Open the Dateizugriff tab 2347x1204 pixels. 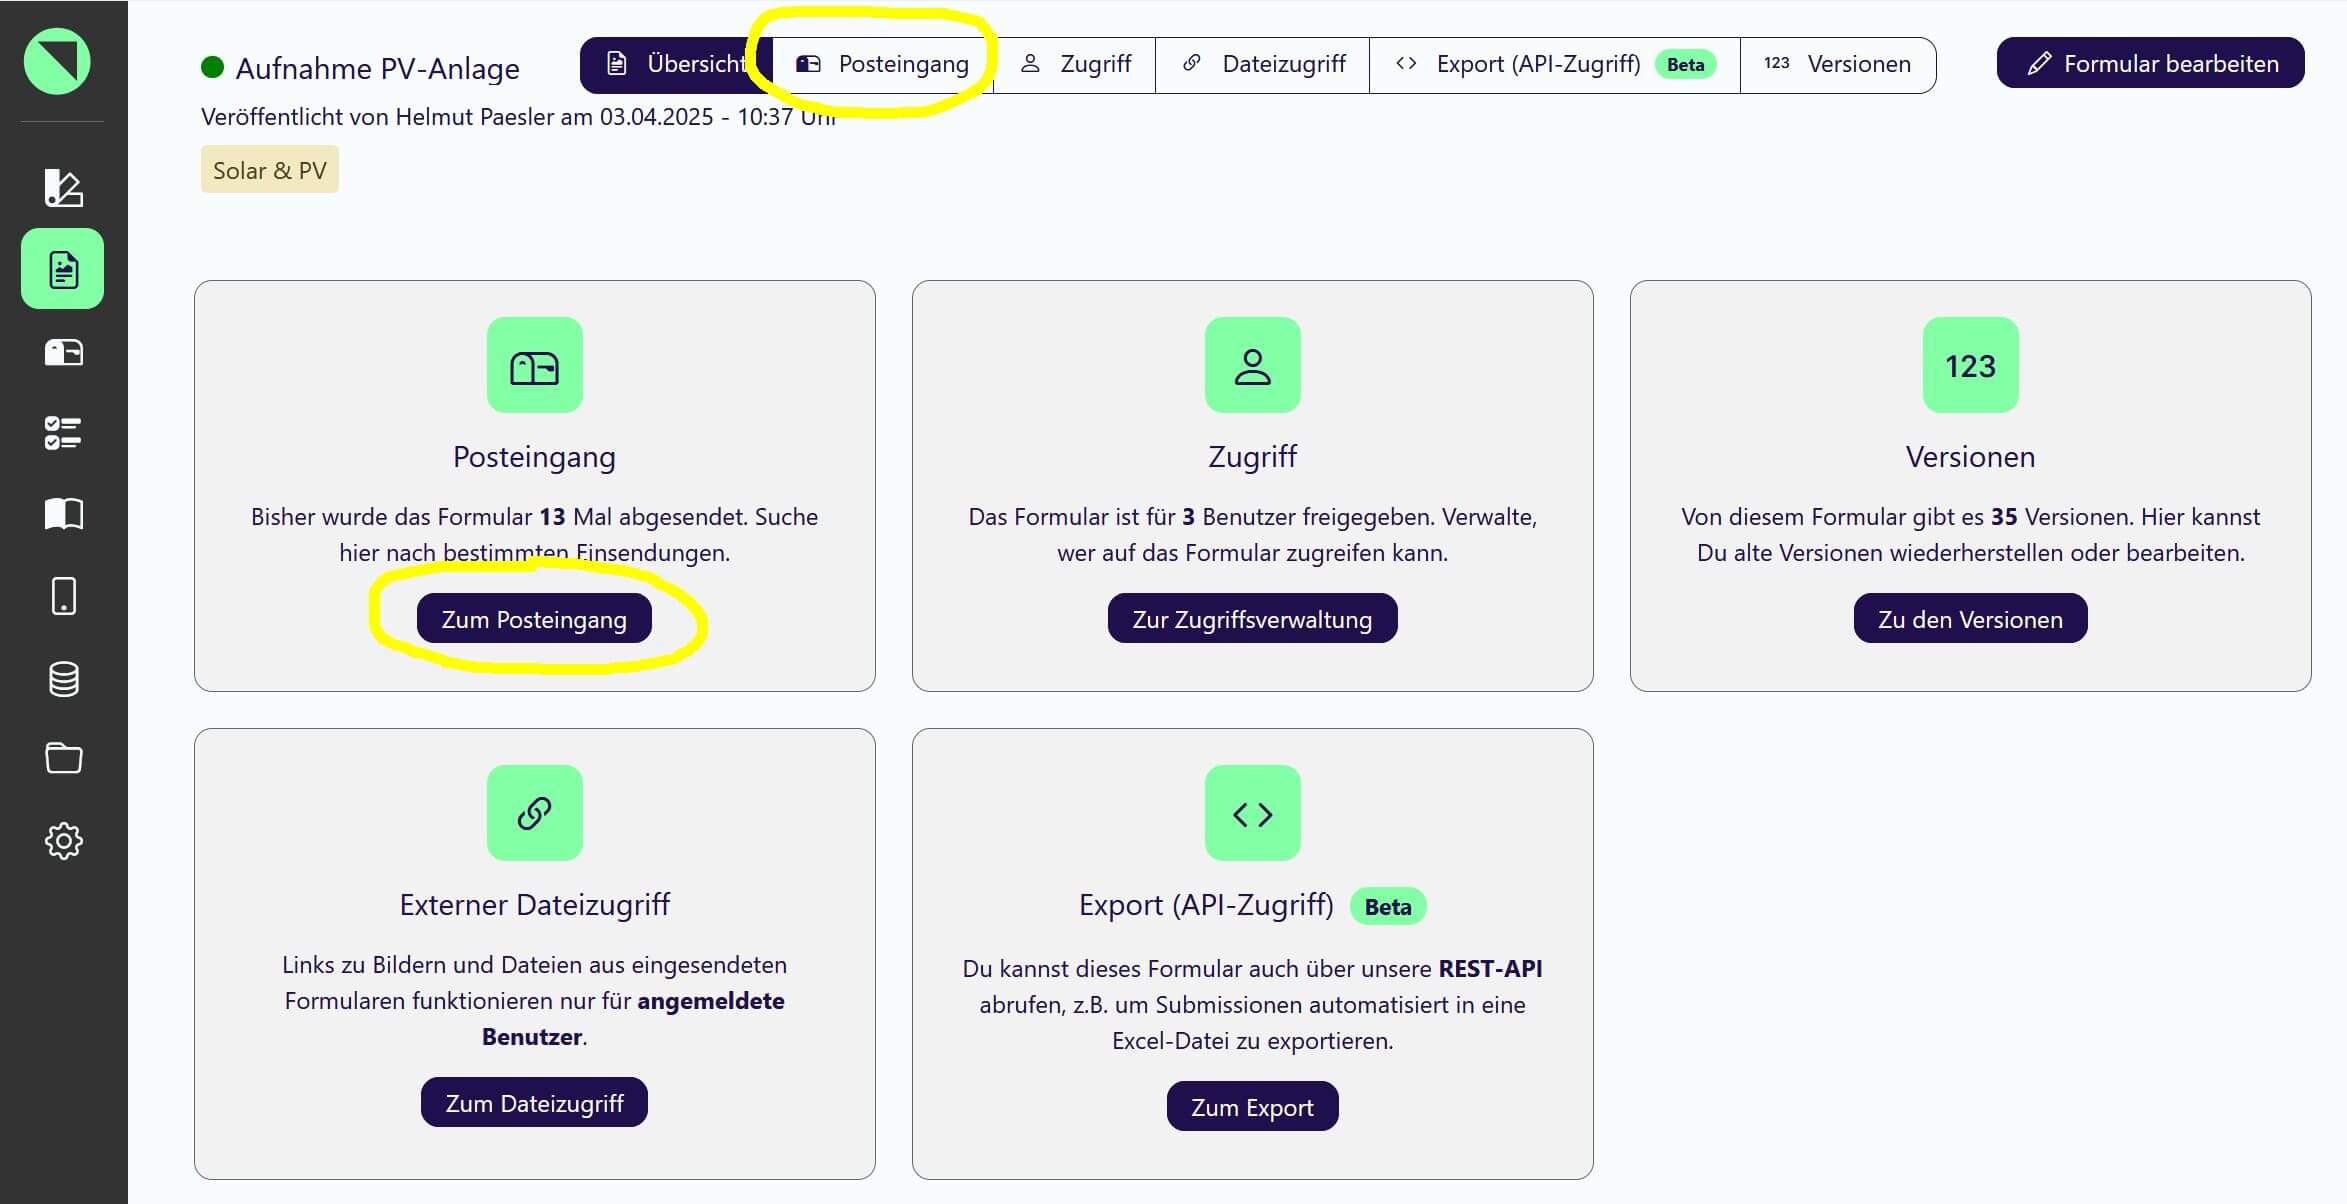[x=1263, y=64]
